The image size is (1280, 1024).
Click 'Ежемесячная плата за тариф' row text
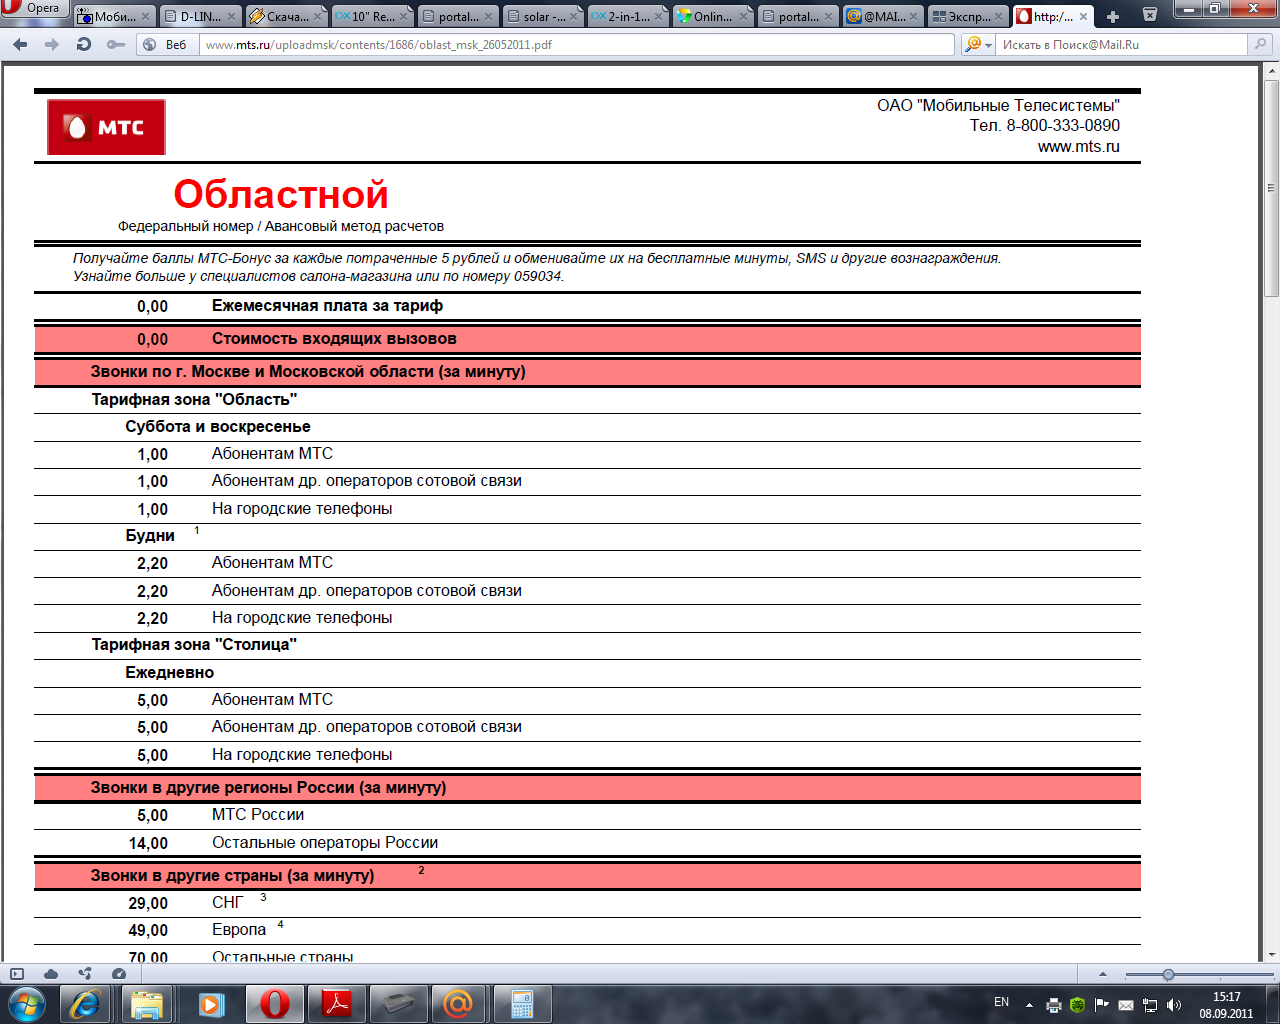coord(327,306)
